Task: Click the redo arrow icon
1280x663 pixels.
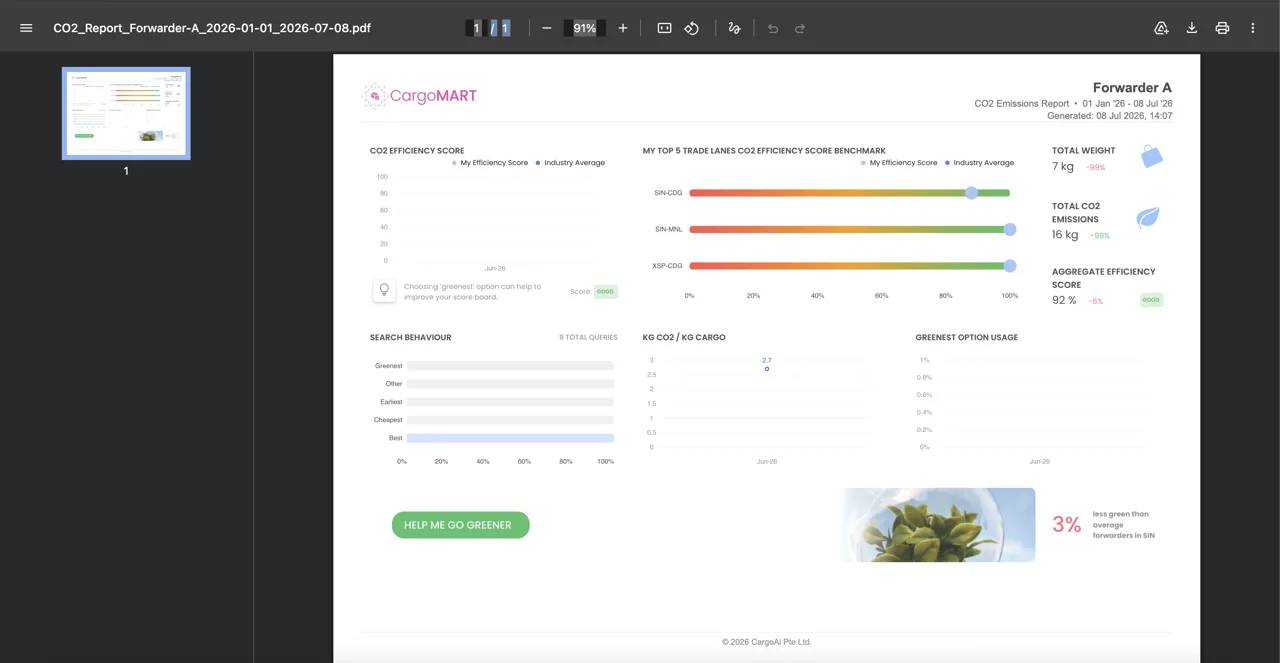Action: [x=800, y=28]
